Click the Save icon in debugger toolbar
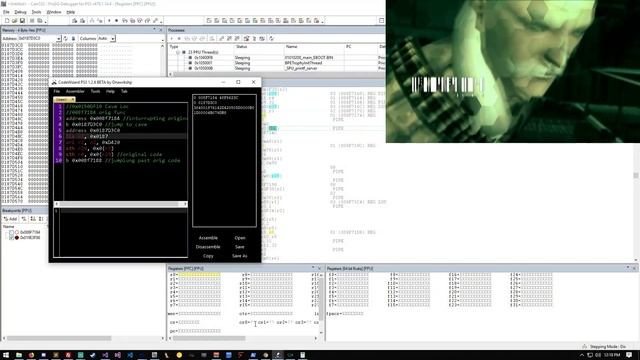 22,21
